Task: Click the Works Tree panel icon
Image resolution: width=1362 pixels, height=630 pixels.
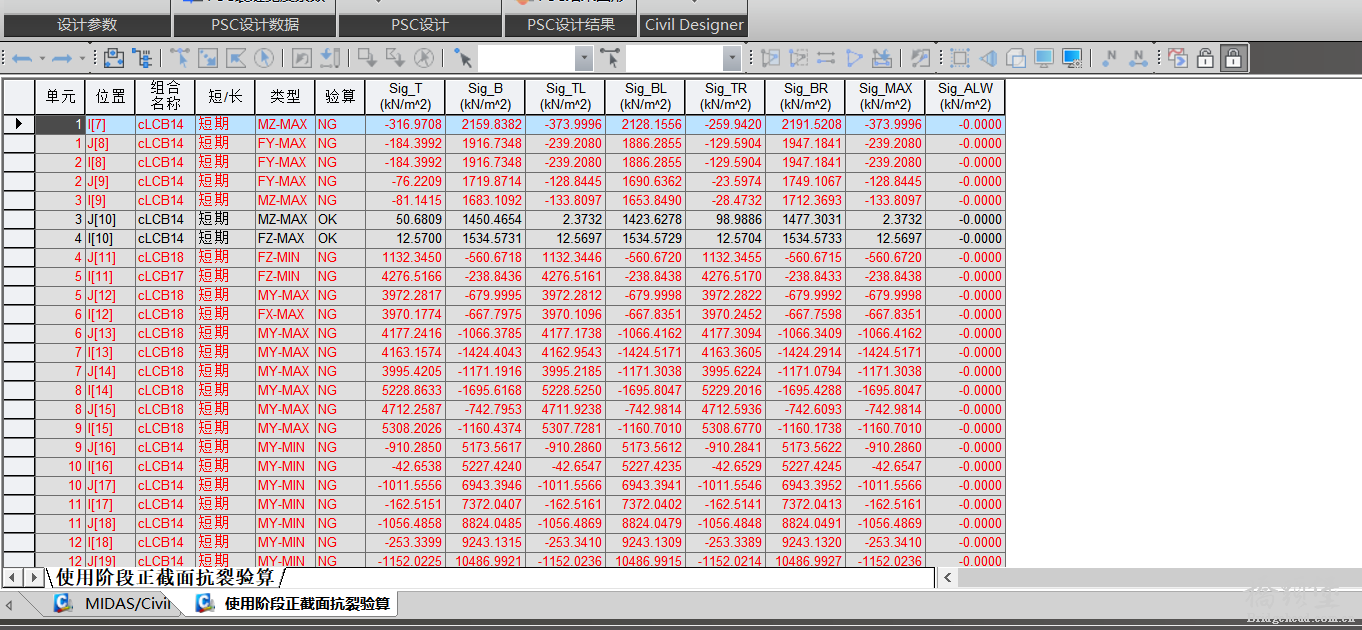Action: pos(114,59)
